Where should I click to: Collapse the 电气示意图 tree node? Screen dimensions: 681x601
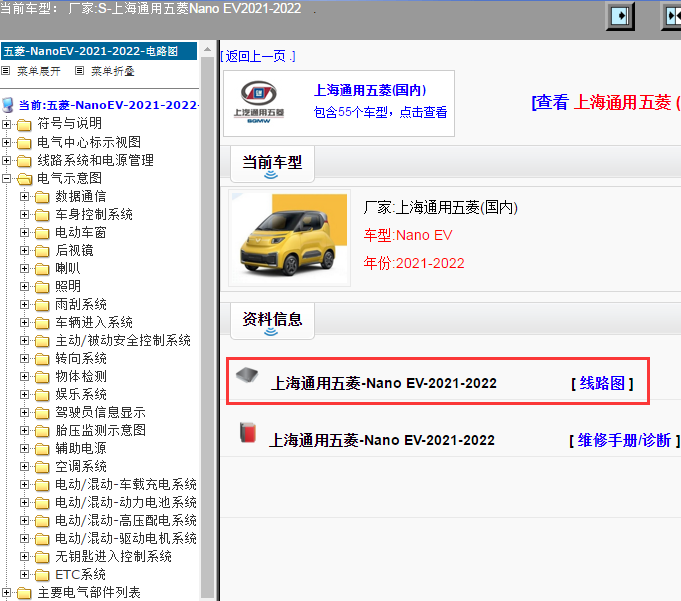6,178
